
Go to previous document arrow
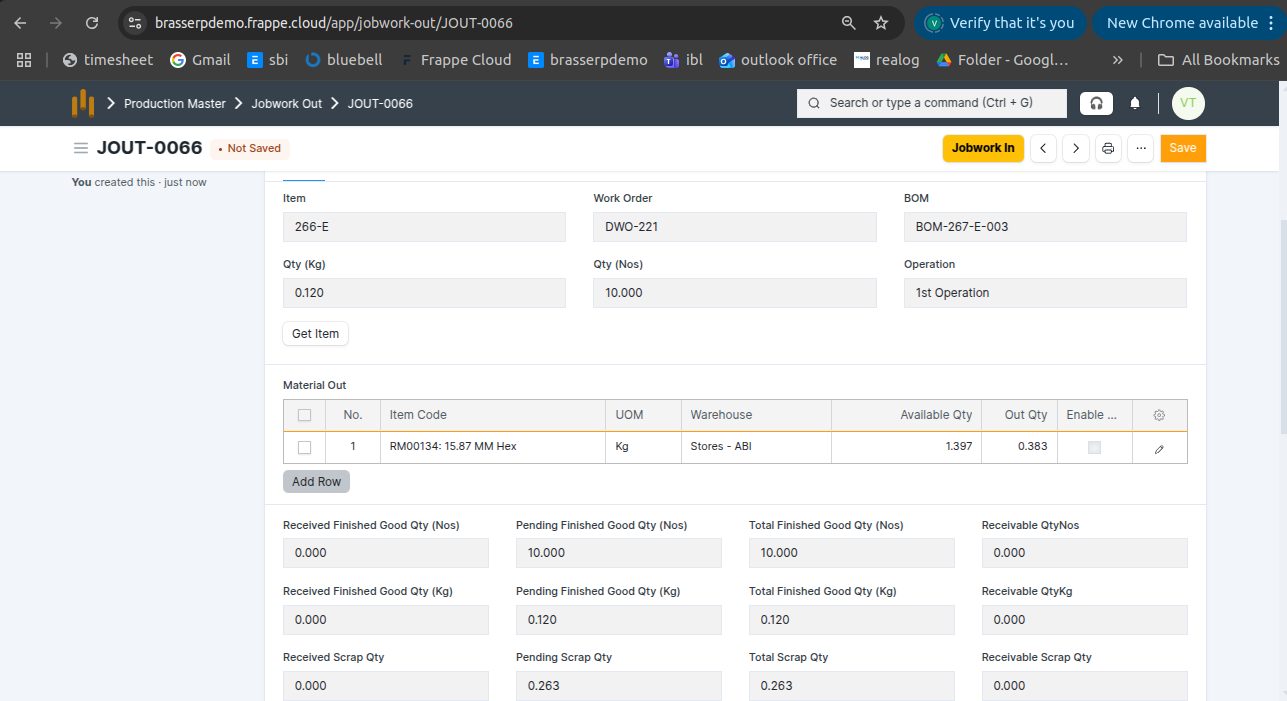(1043, 148)
